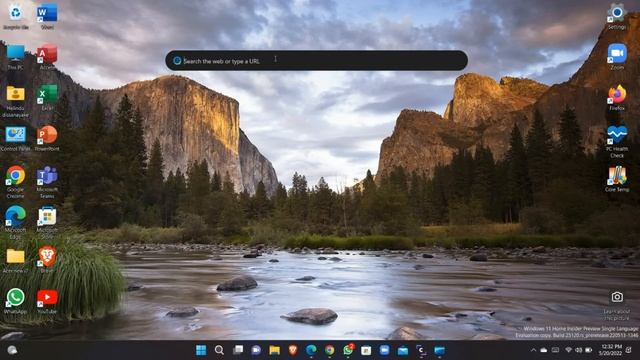Open the Zoom desktop shortcut
This screenshot has width=640, height=360.
(x=617, y=57)
